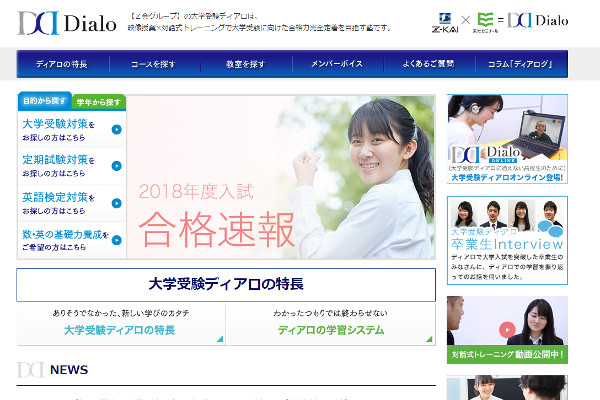Screen dimensions: 600x400
Task: Open the blue 大学受験ディアロの特長 button
Action: (x=121, y=324)
